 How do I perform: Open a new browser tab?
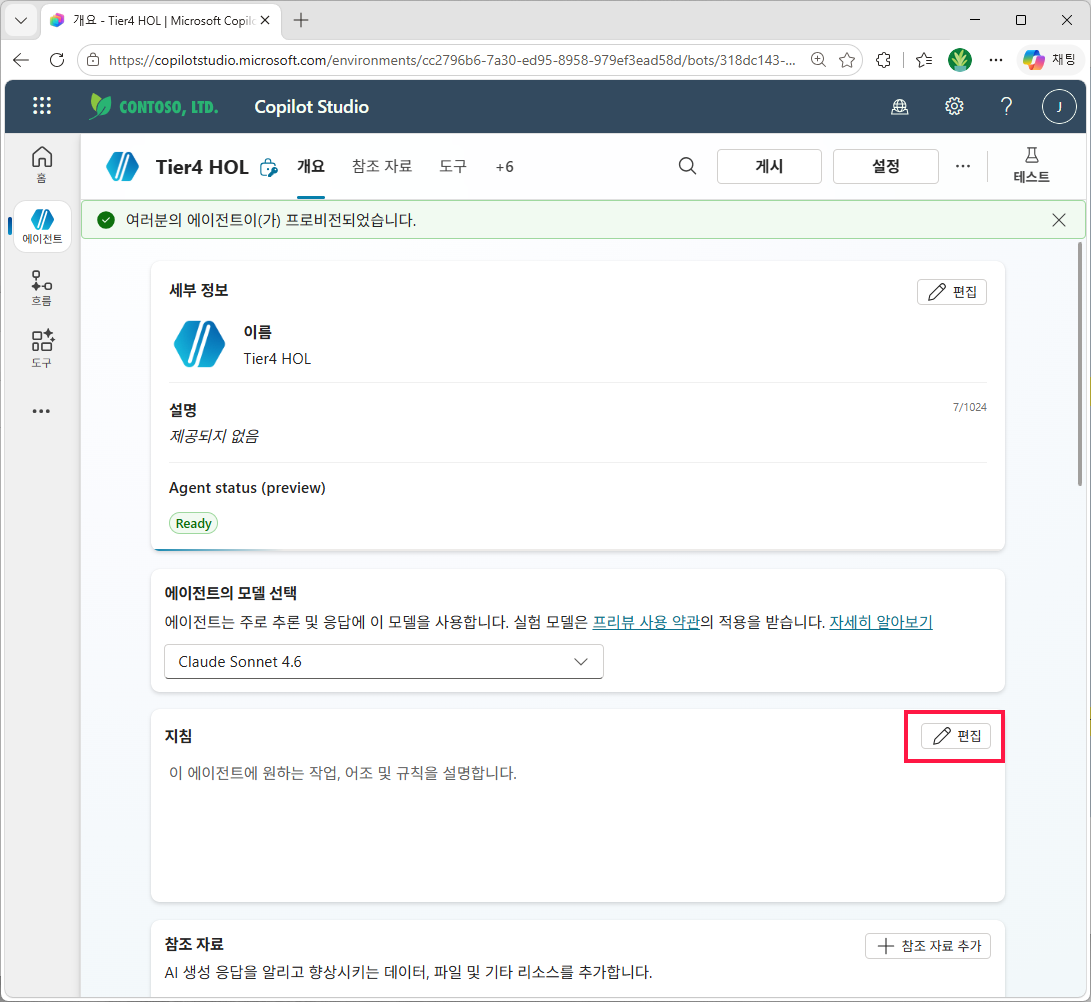(x=301, y=20)
